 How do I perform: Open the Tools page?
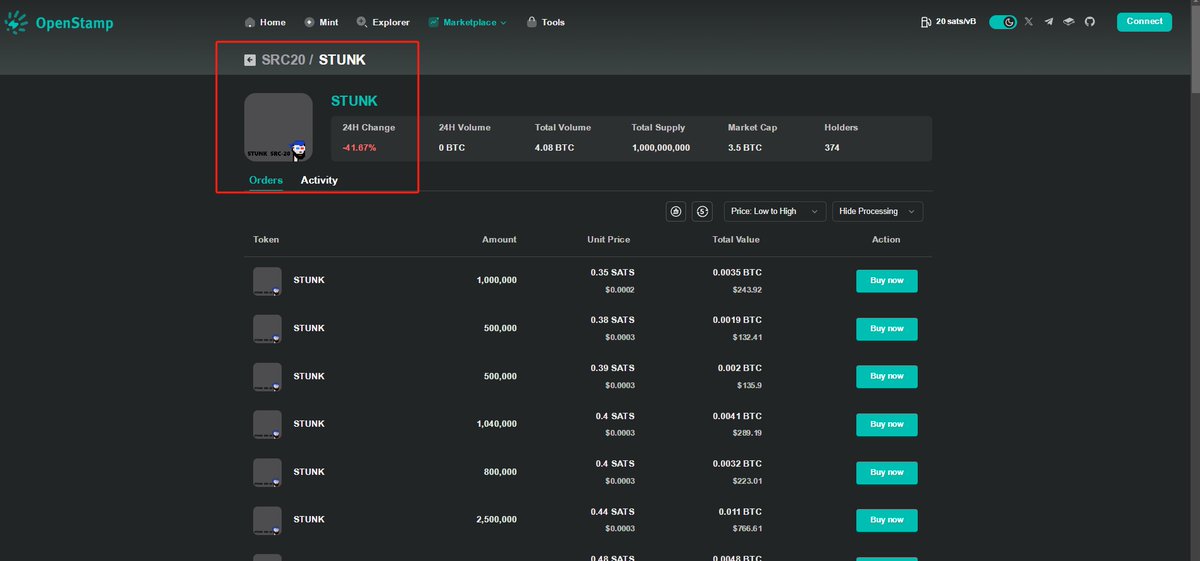click(x=553, y=22)
